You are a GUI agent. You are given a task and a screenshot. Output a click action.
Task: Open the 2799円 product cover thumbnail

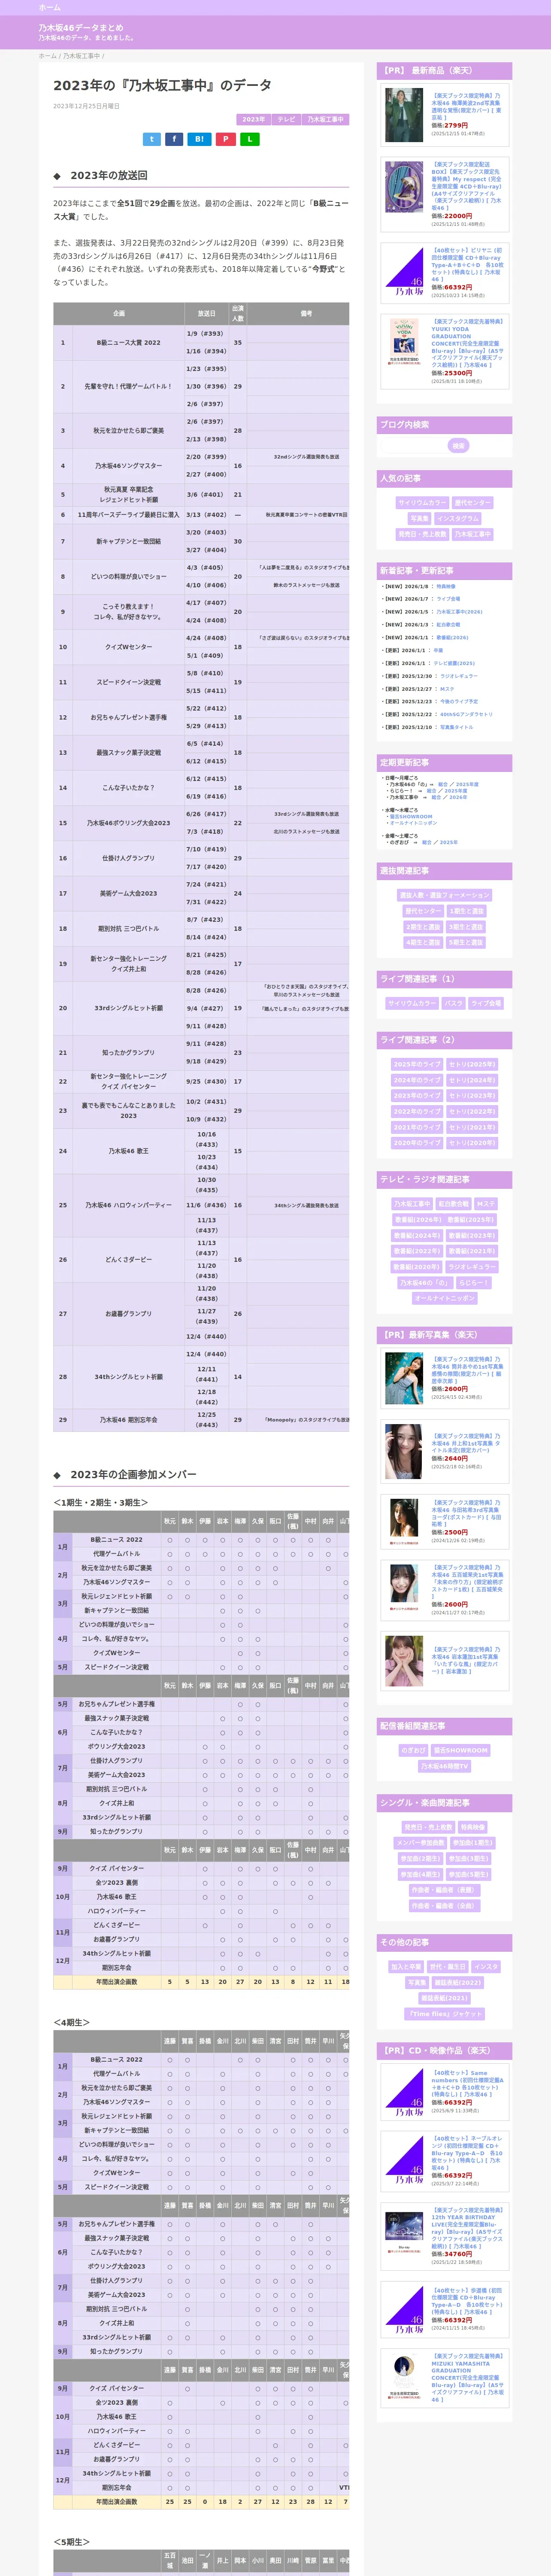[x=404, y=114]
